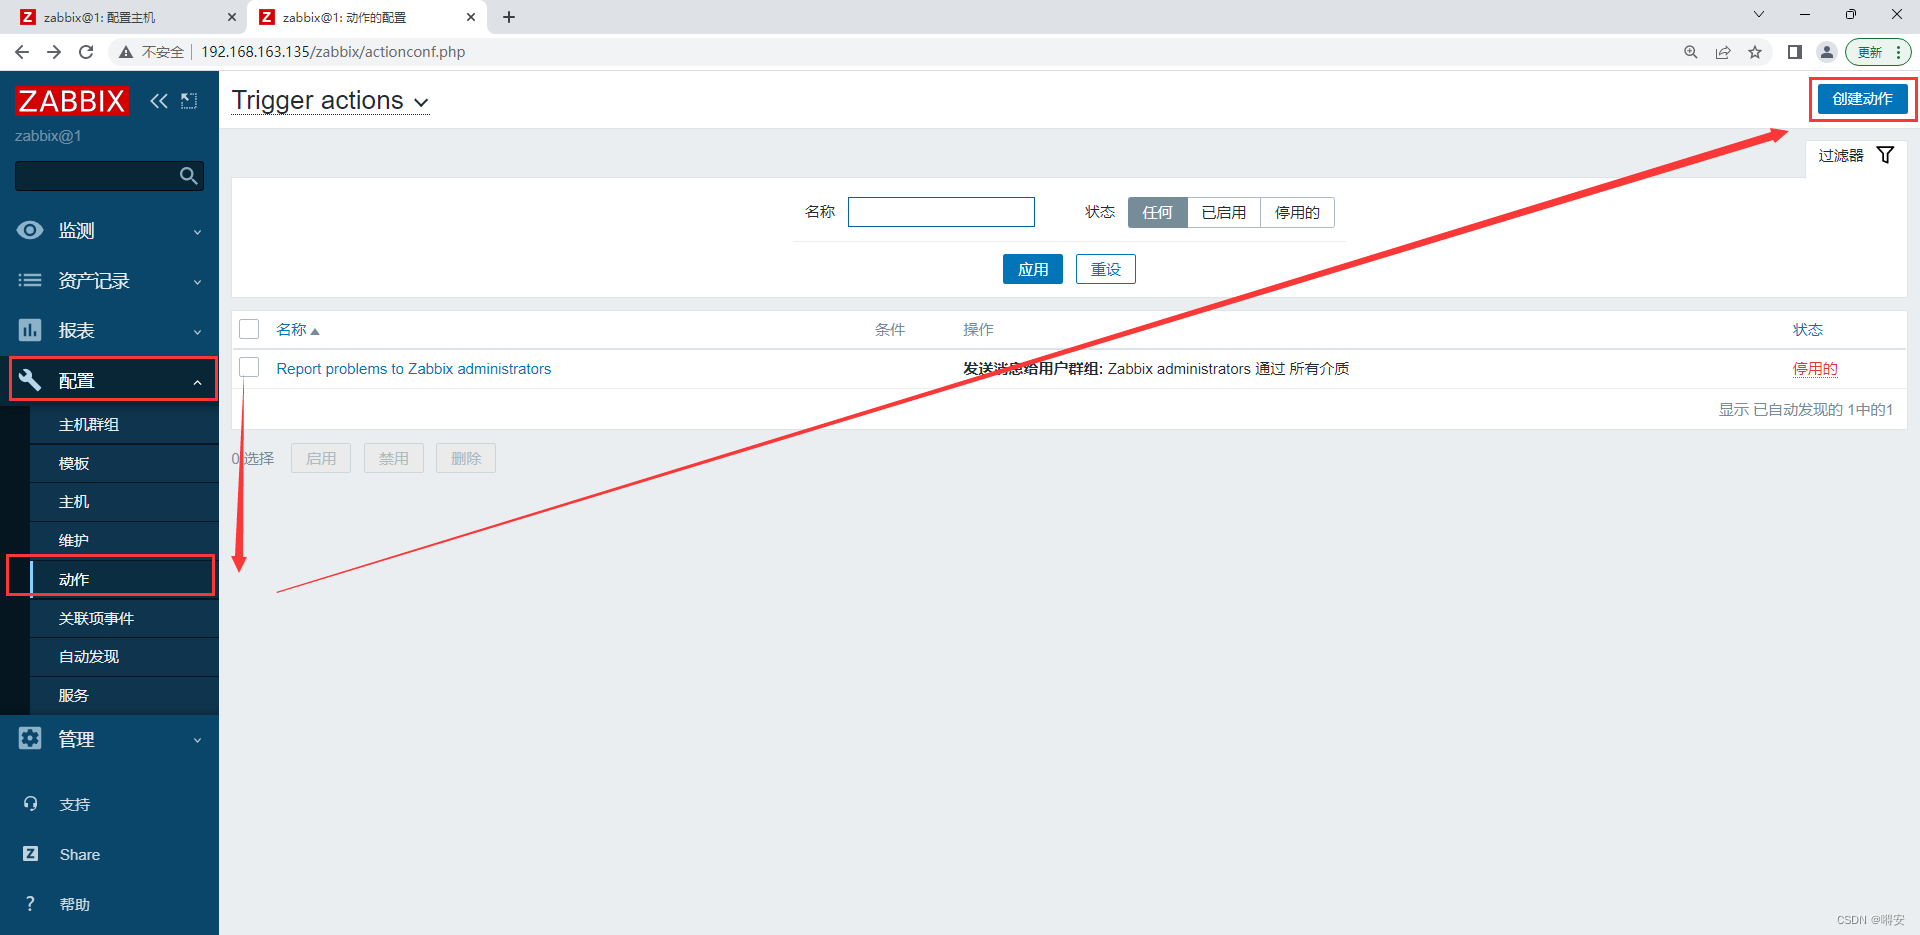Open 动作 submenu item
This screenshot has height=935, width=1920.
pyautogui.click(x=124, y=579)
